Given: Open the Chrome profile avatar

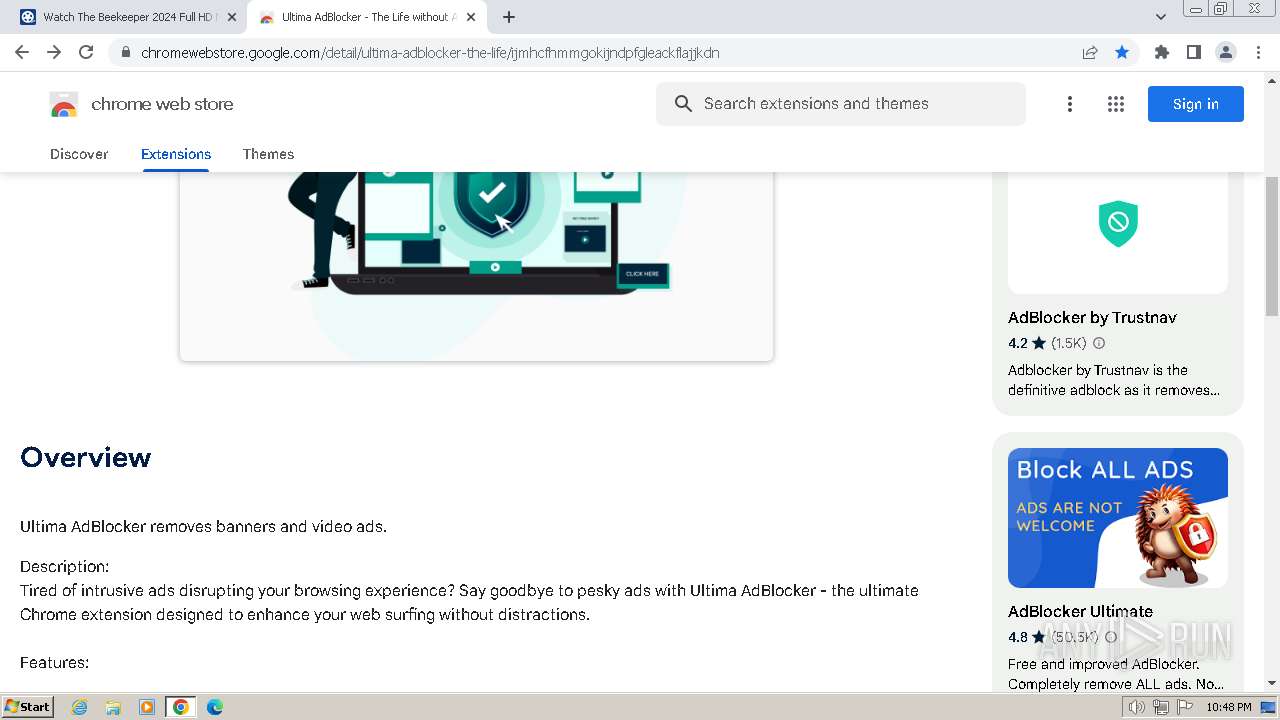Looking at the screenshot, I should pyautogui.click(x=1226, y=52).
